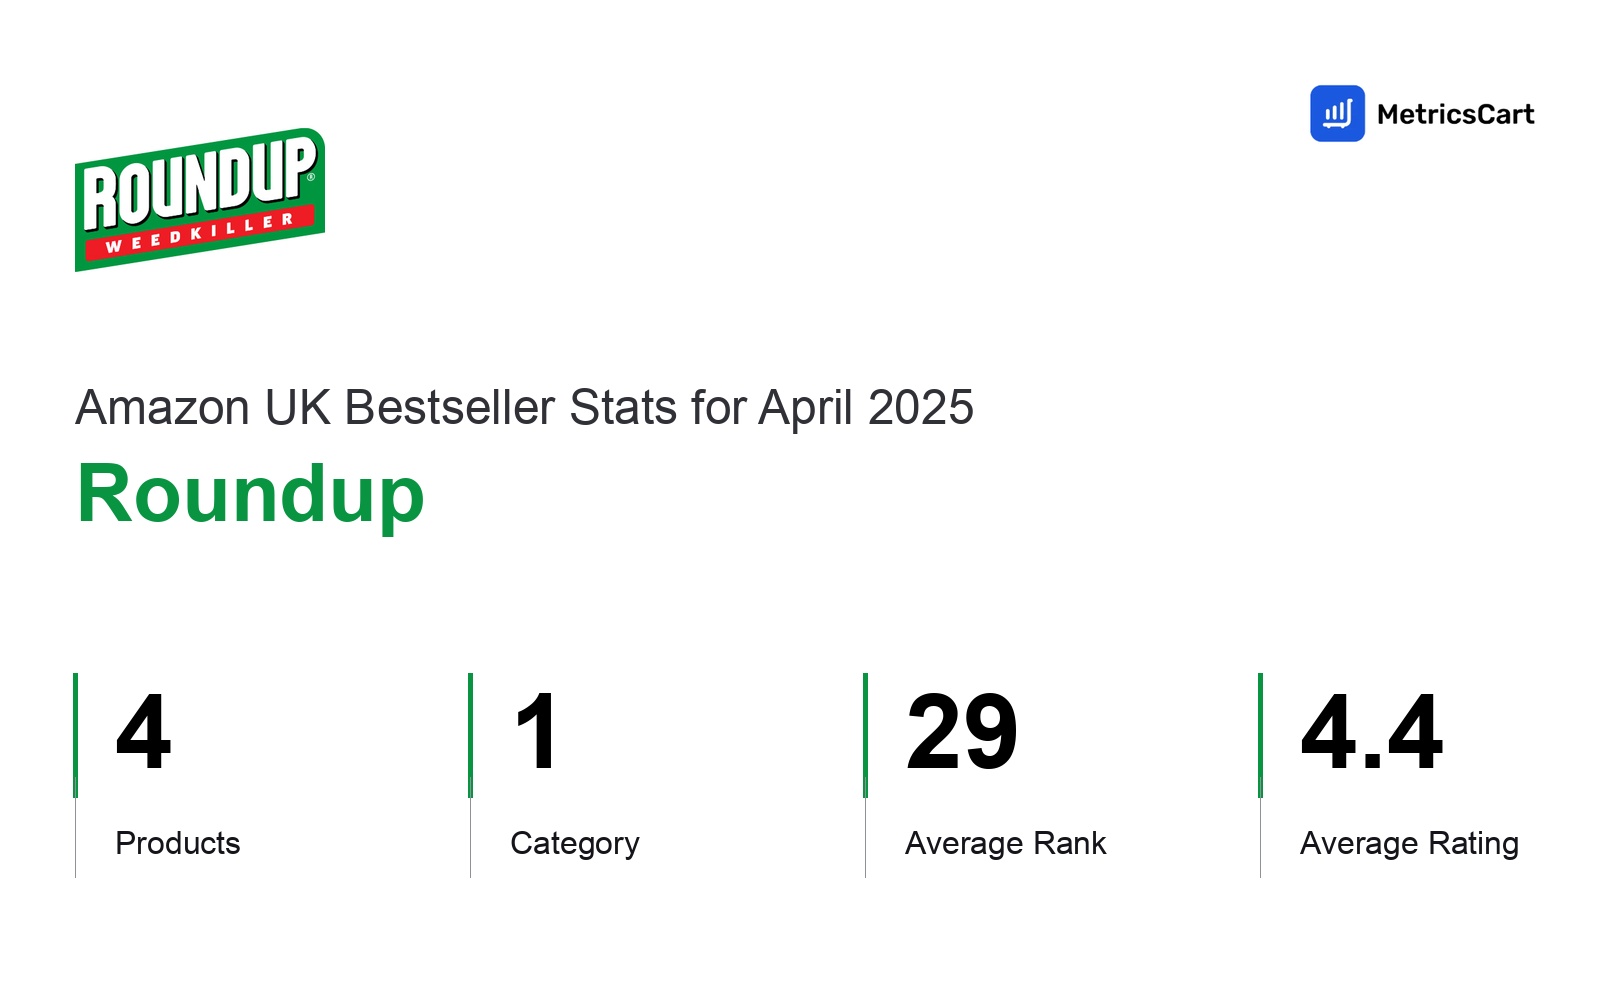
Task: Click the Average Rating label
Action: pos(1409,844)
